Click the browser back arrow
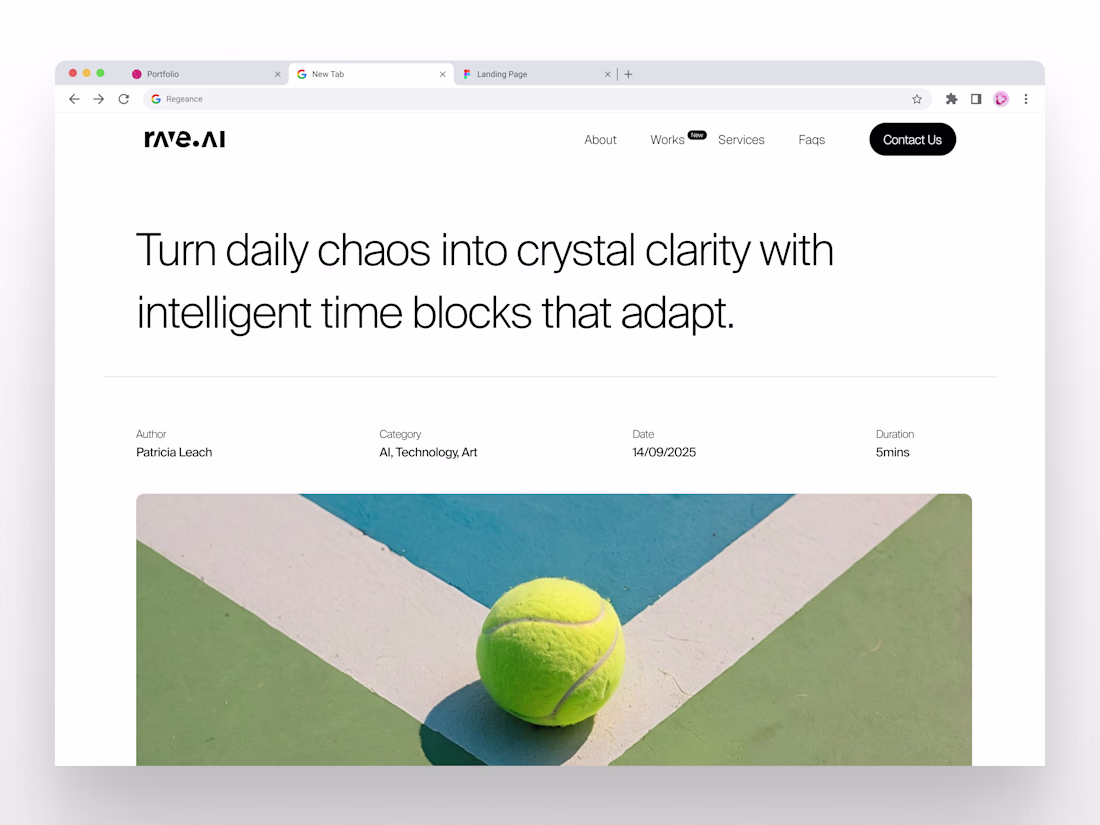1100x825 pixels. [74, 99]
